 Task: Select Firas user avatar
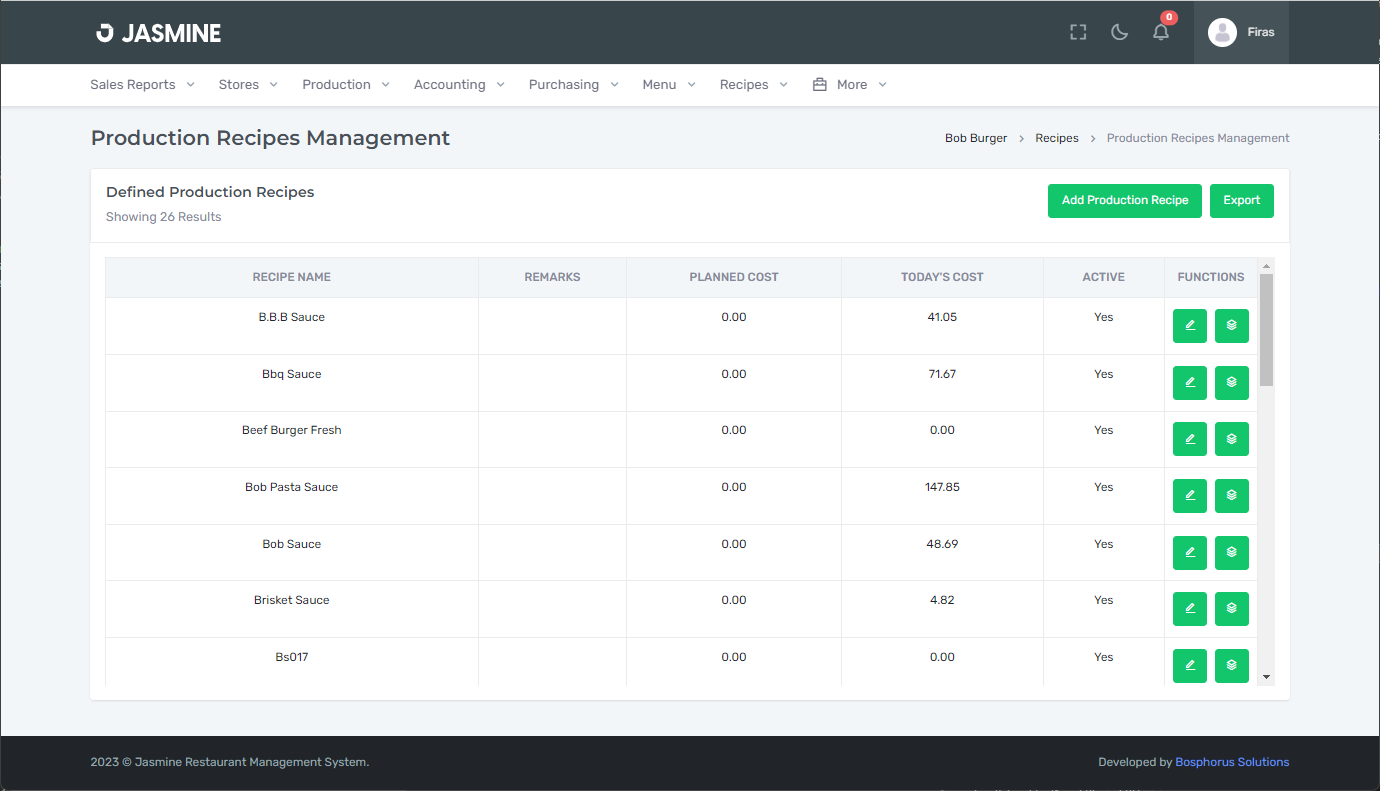1221,31
